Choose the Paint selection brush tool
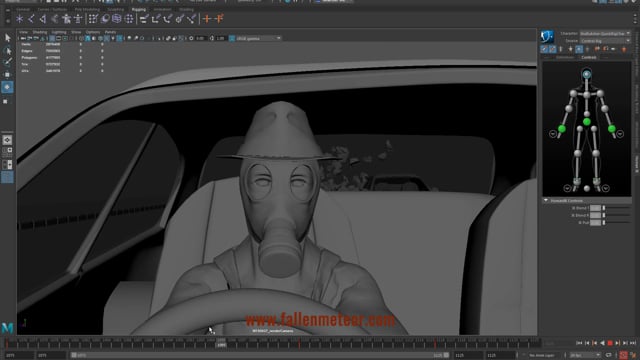Screen dimensions: 640x360 pyautogui.click(x=7, y=62)
